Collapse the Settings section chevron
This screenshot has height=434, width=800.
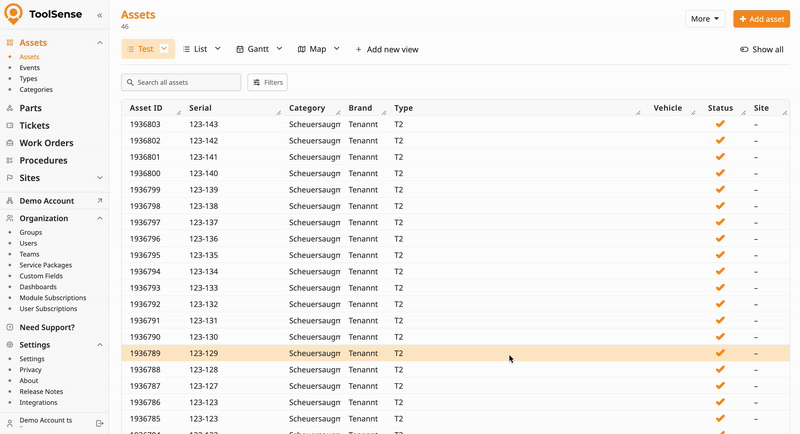click(99, 345)
